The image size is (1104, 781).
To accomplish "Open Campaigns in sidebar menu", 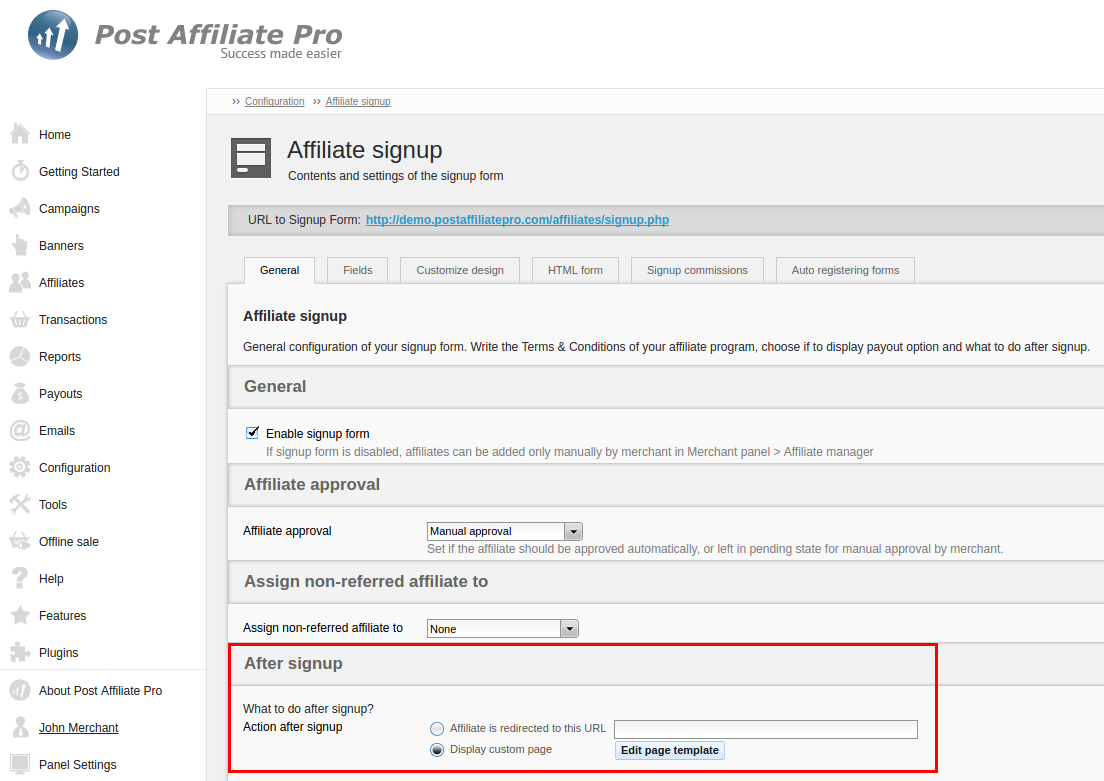I will (69, 208).
